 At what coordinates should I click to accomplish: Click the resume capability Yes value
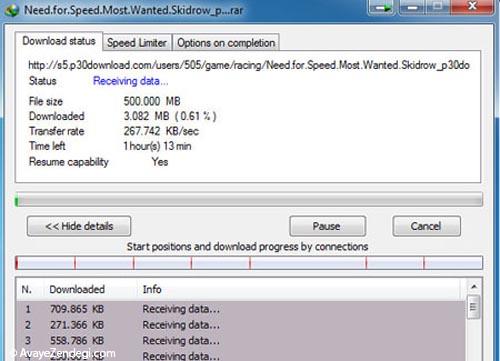160,162
